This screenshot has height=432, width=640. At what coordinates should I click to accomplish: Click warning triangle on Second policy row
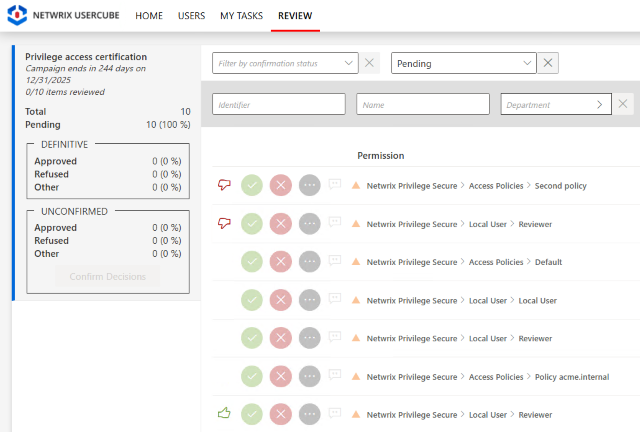(356, 185)
